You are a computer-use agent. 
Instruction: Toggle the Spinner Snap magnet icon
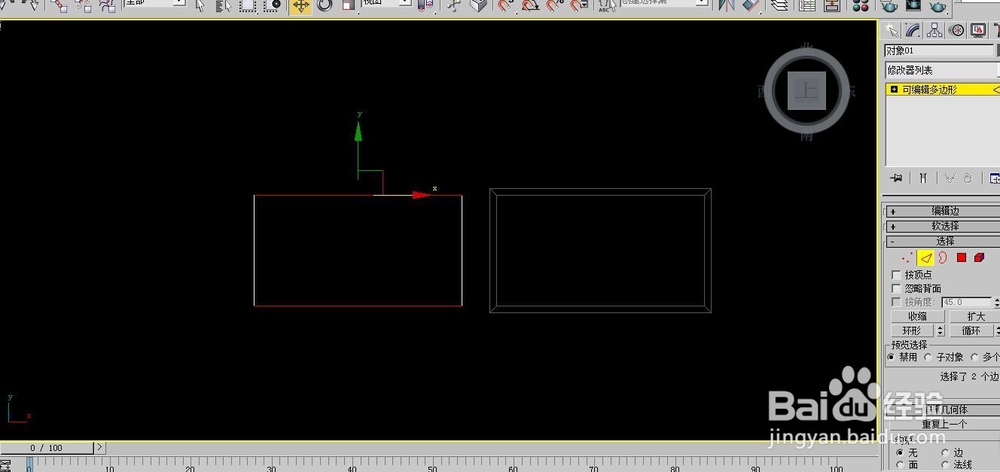pos(578,6)
